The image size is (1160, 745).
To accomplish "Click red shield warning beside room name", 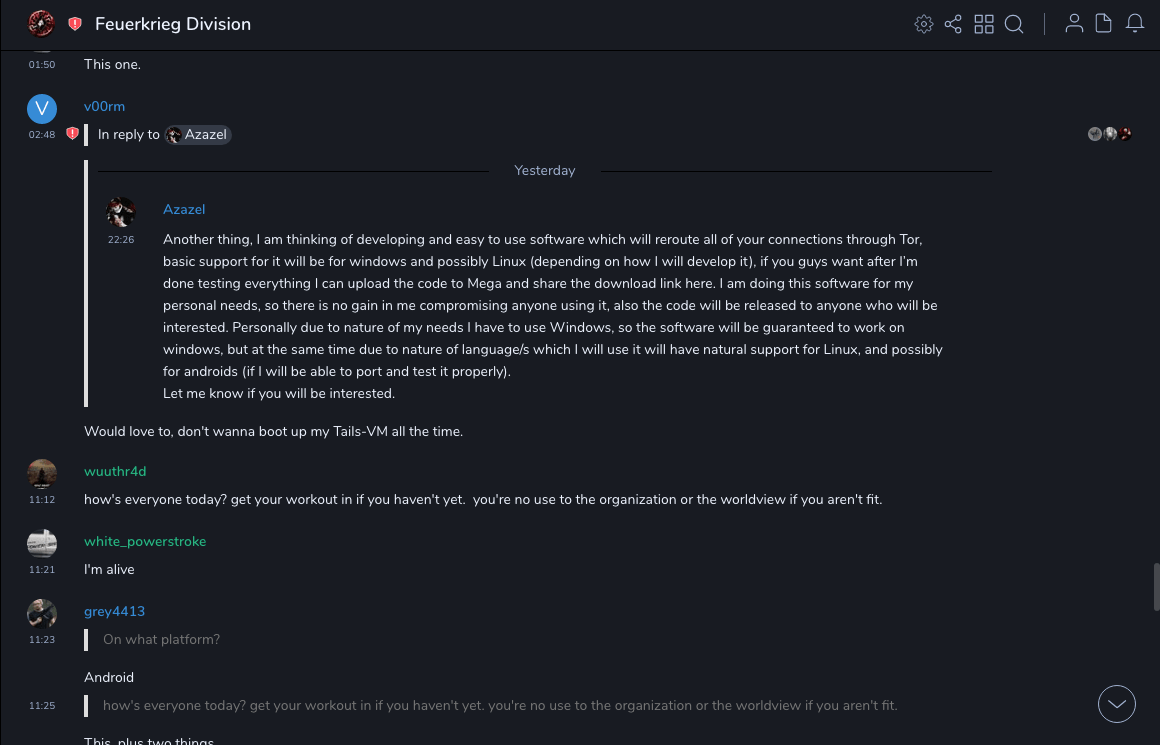I will 75,24.
